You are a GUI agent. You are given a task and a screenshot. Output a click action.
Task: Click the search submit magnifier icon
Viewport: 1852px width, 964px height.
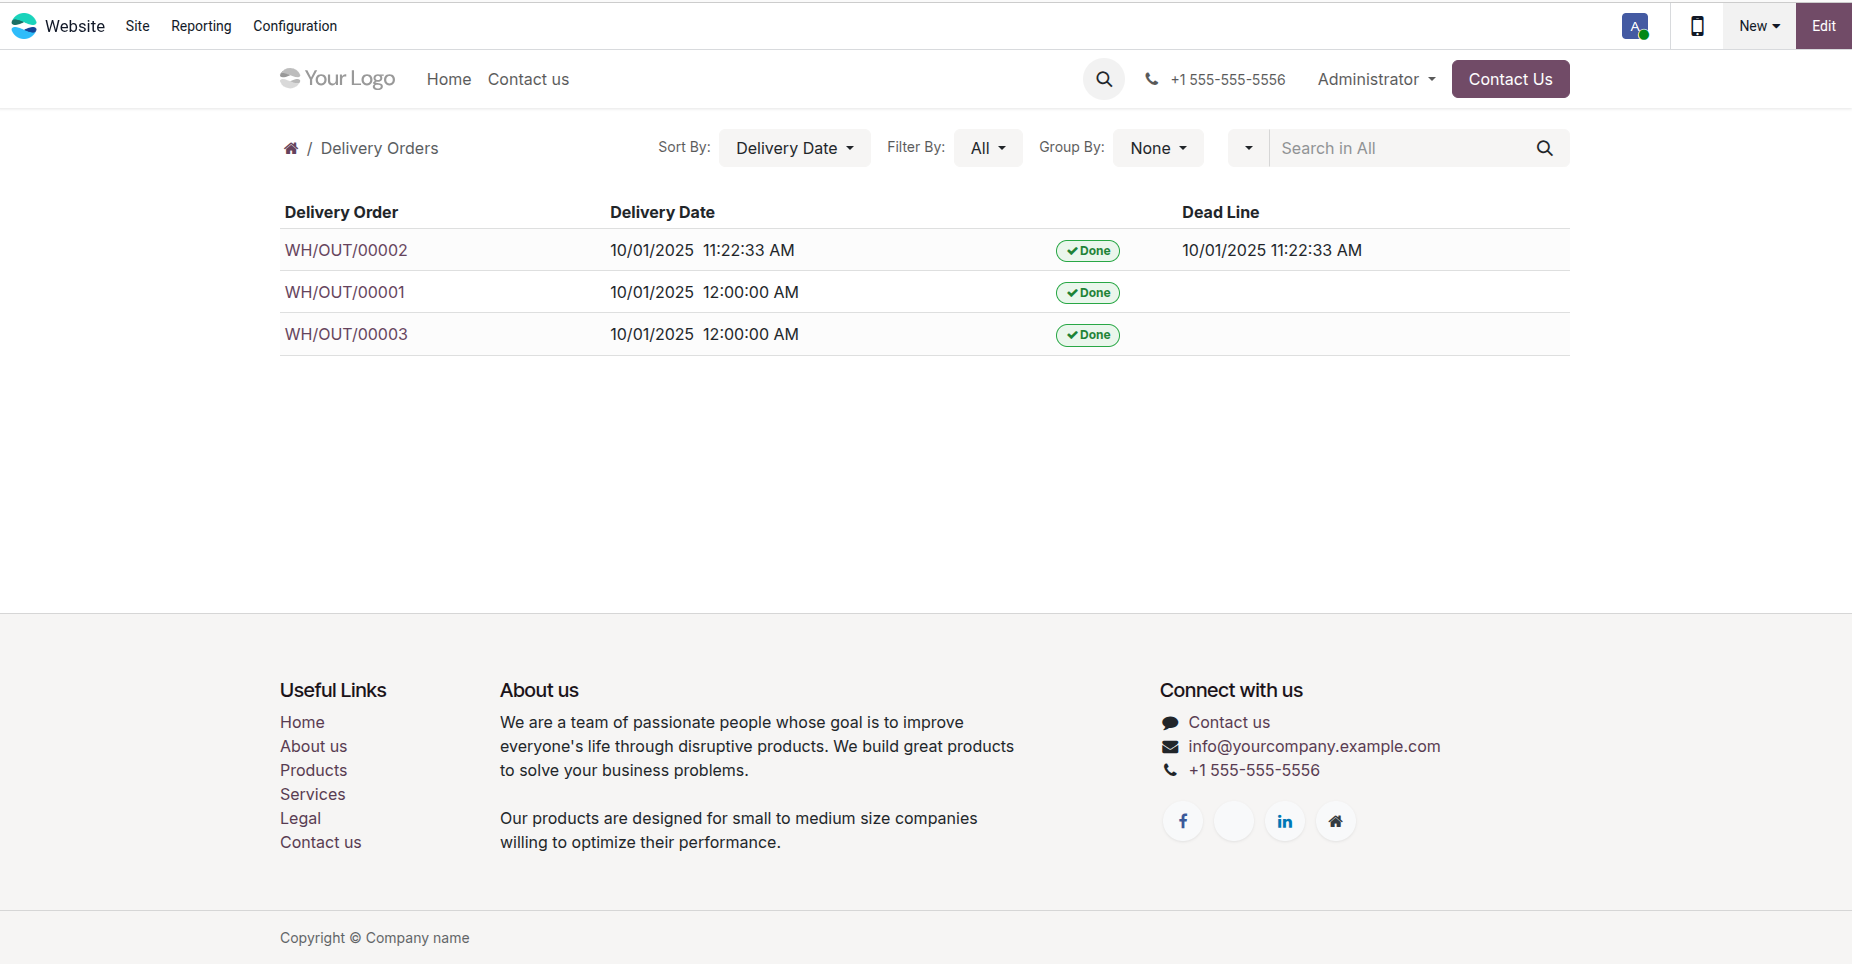(x=1545, y=148)
